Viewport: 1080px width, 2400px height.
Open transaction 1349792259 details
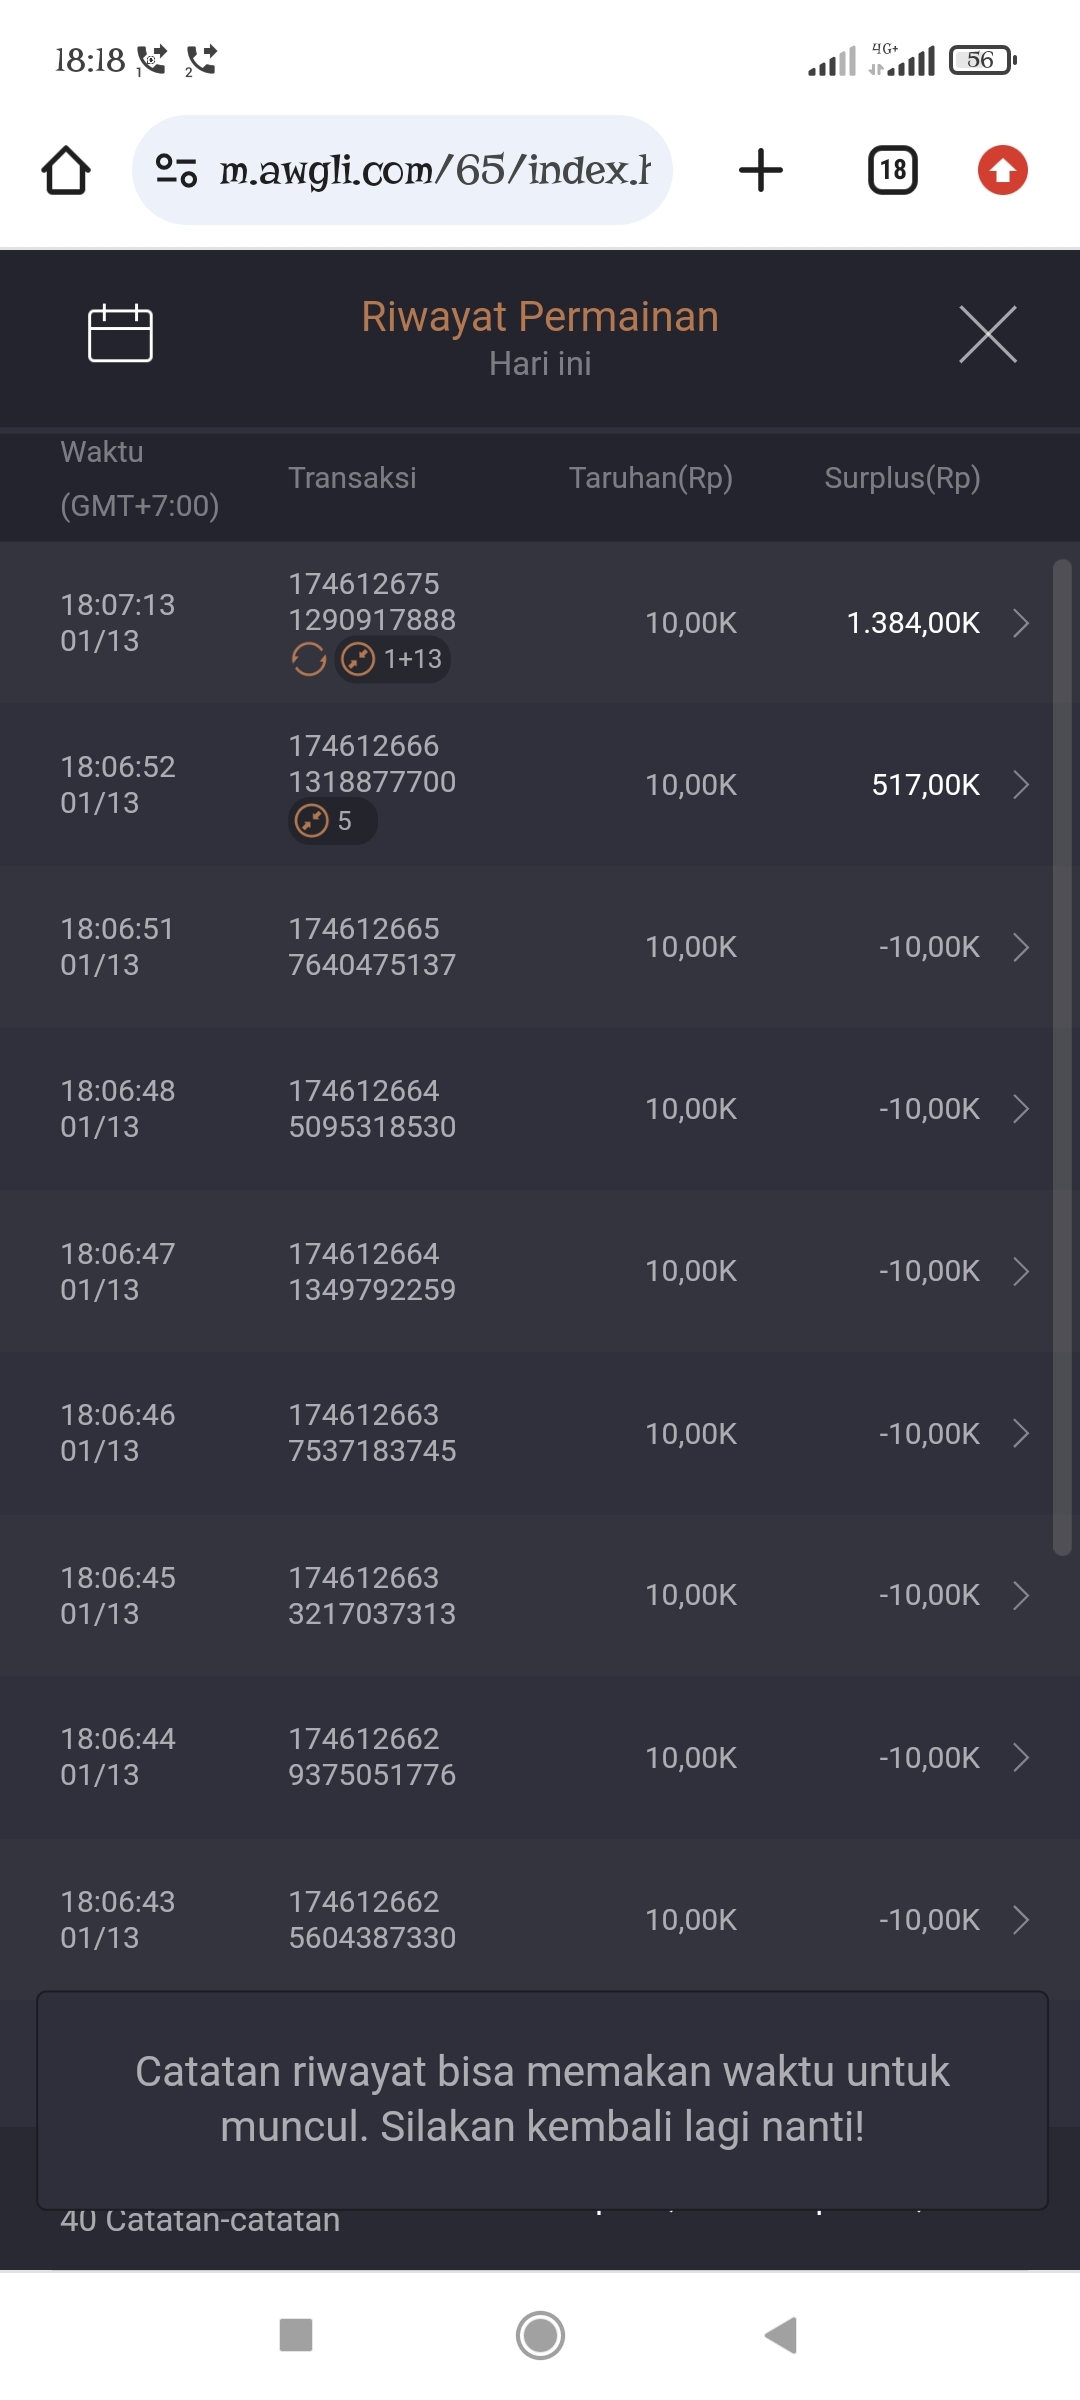1021,1271
